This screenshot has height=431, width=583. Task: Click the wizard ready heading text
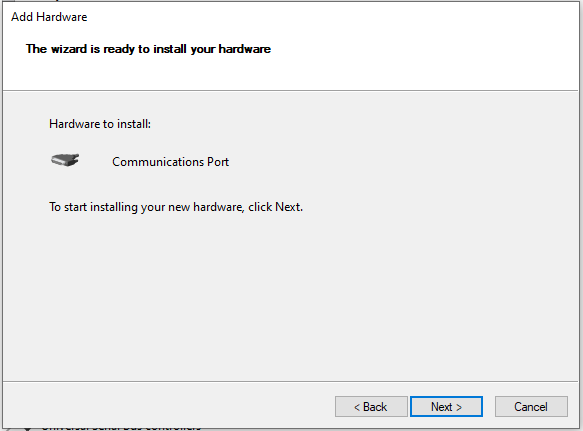pyautogui.click(x=148, y=49)
